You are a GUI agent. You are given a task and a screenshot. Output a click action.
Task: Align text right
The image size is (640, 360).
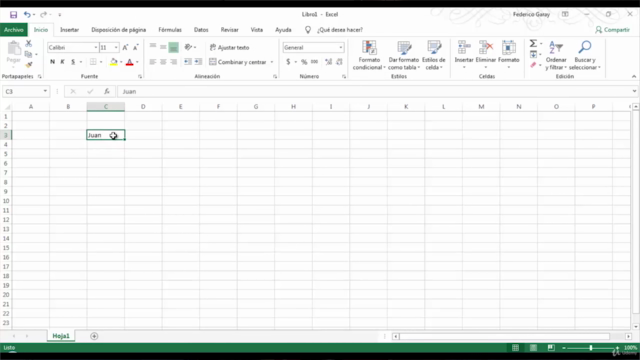(173, 62)
